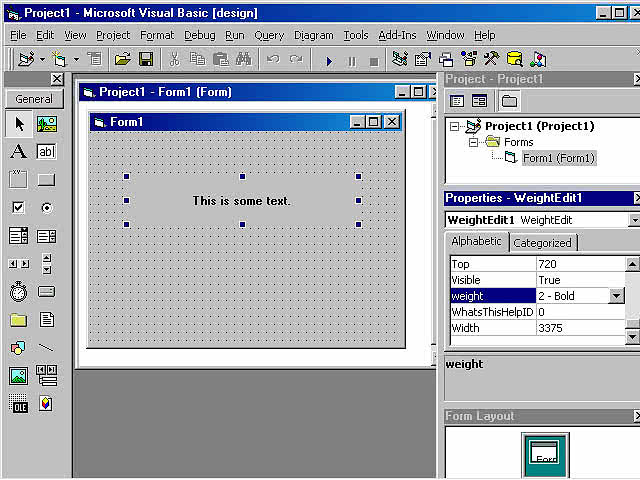Open Add Form dropdown arrow in toolbar
The image size is (640, 480).
tap(76, 60)
